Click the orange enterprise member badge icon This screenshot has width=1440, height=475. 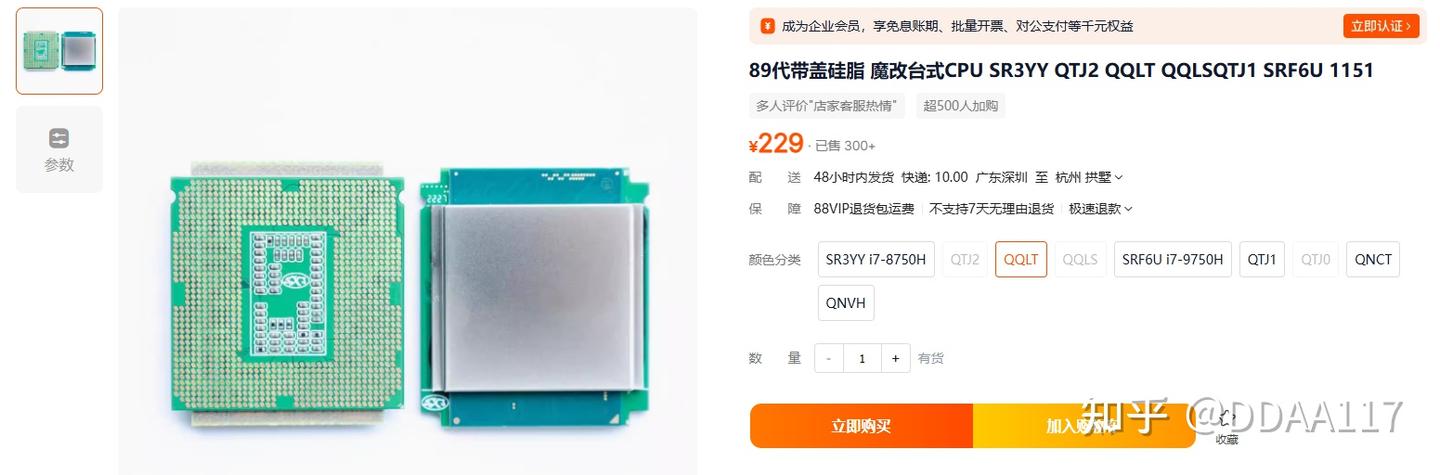pos(767,26)
